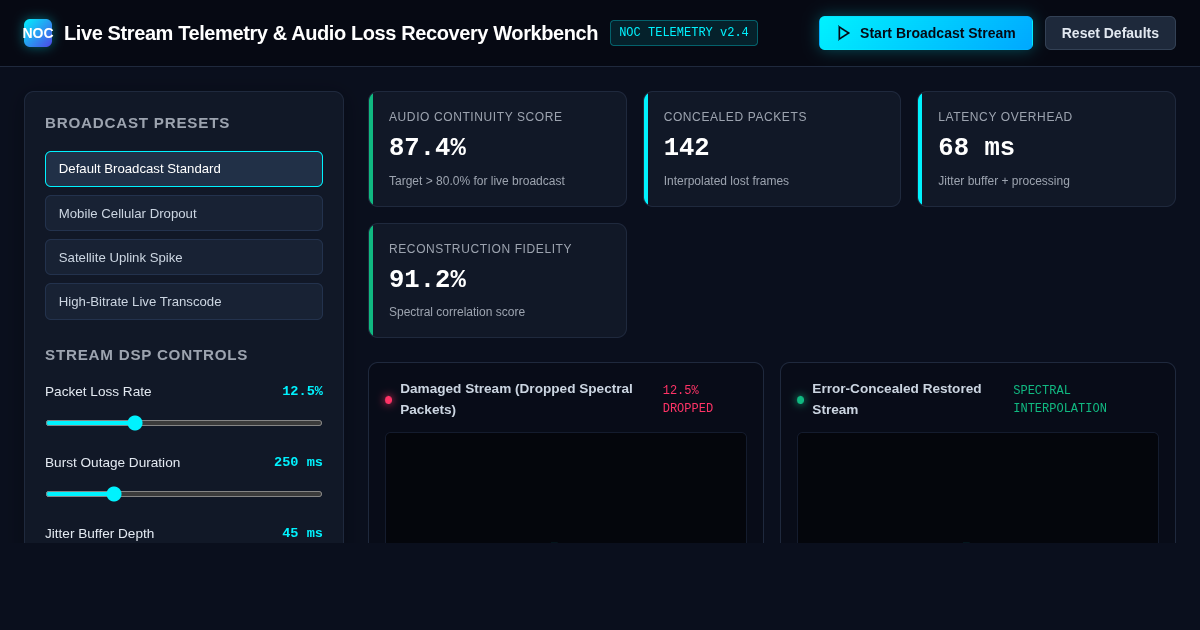Click the 12.5% DROPPED label
This screenshot has width=1200, height=630.
(688, 400)
